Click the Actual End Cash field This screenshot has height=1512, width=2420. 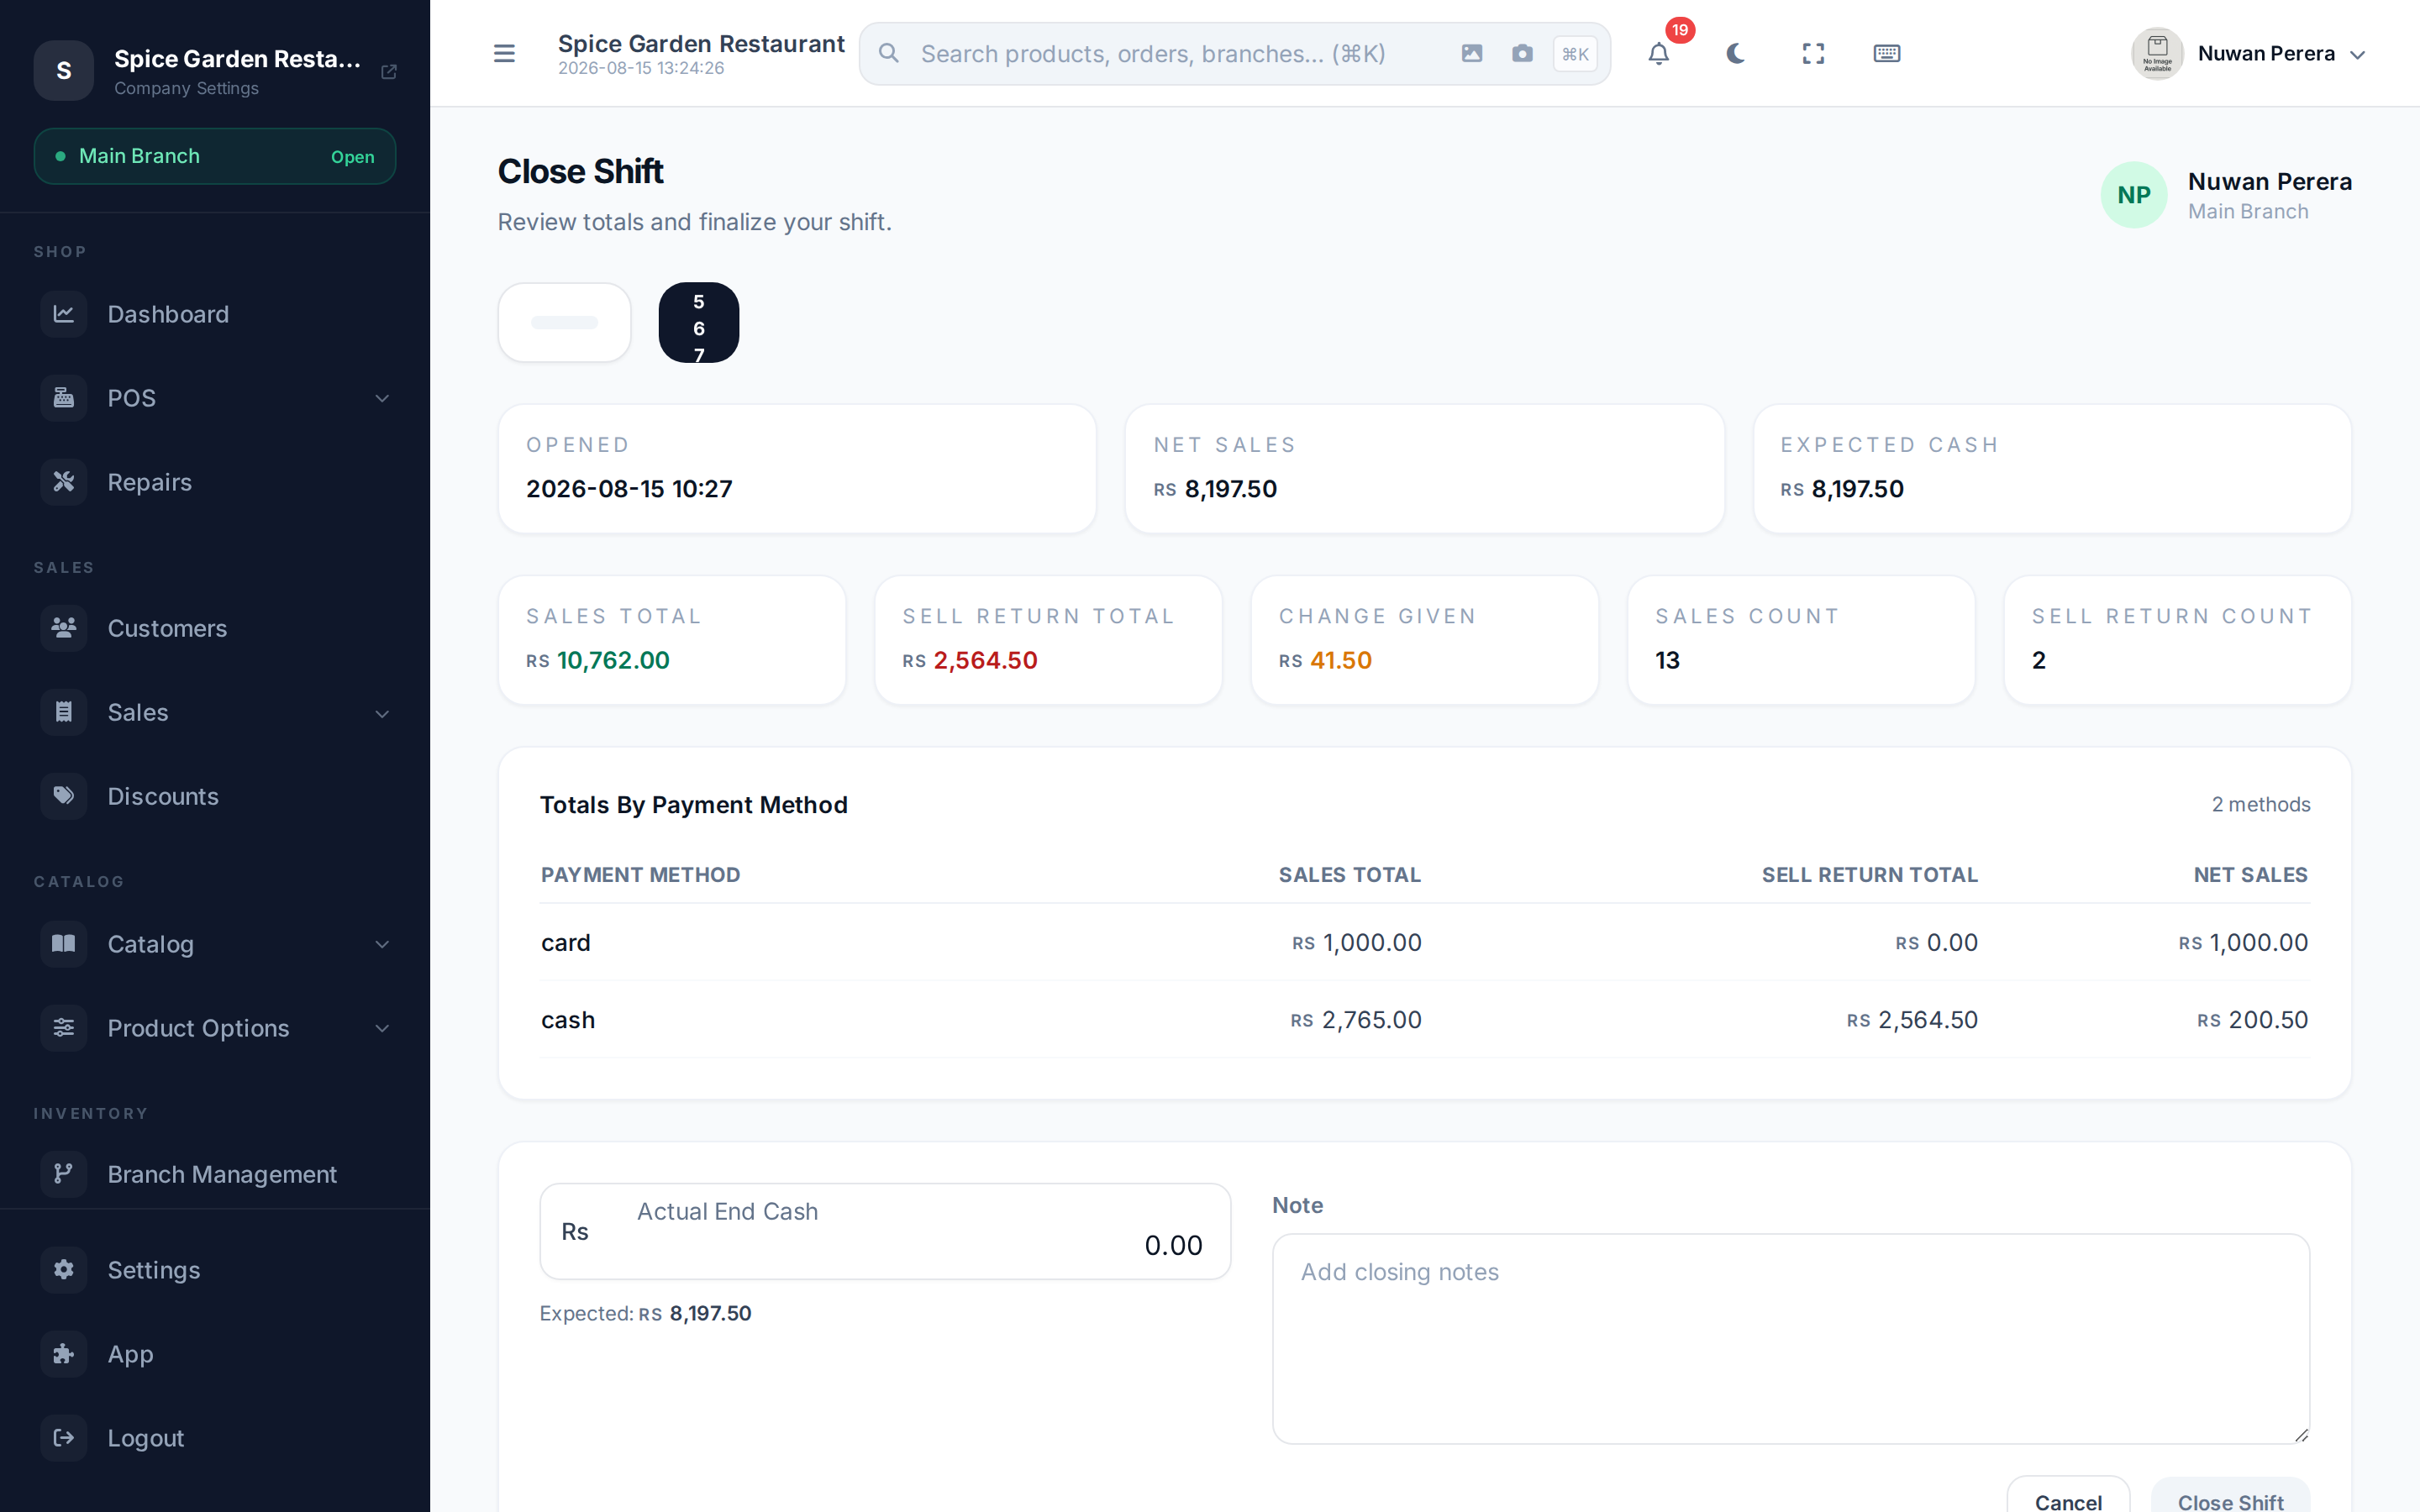885,1231
